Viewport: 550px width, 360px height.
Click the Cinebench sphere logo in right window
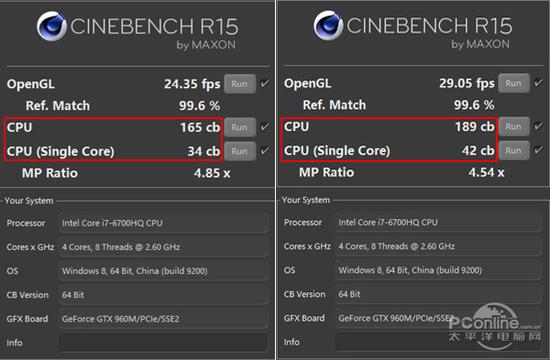pos(328,26)
